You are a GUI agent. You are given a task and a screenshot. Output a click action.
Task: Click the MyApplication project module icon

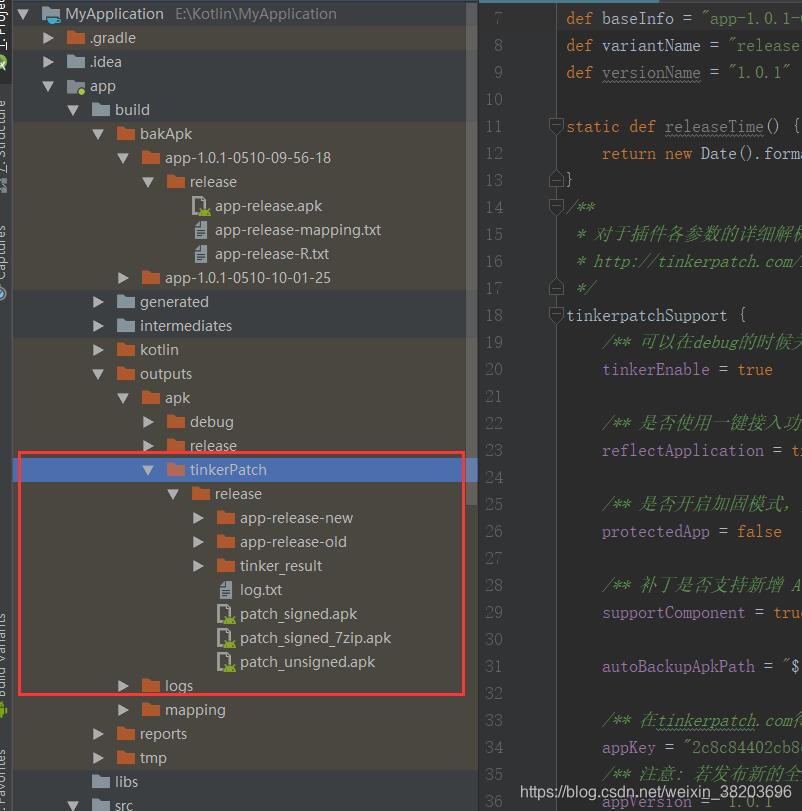51,14
